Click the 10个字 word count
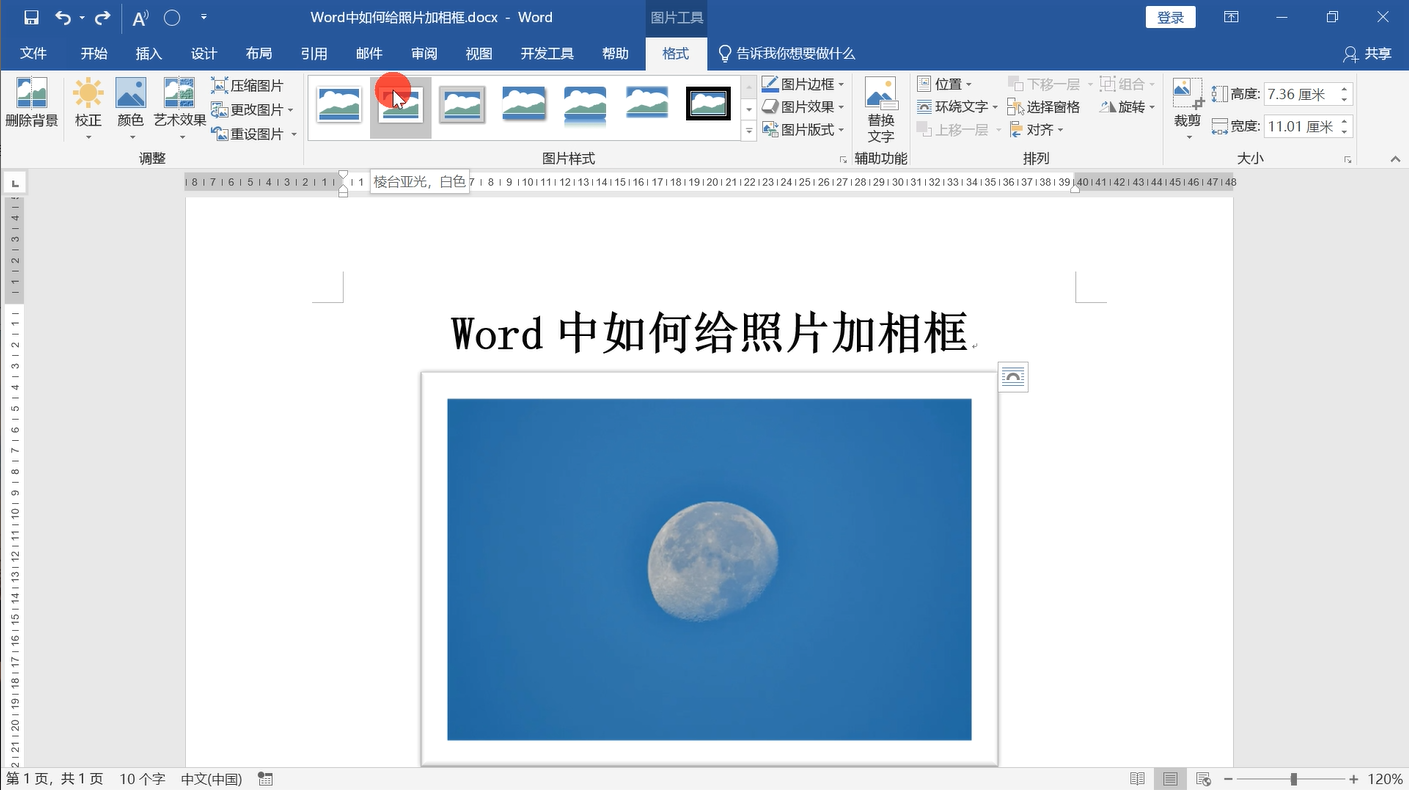 [142, 779]
